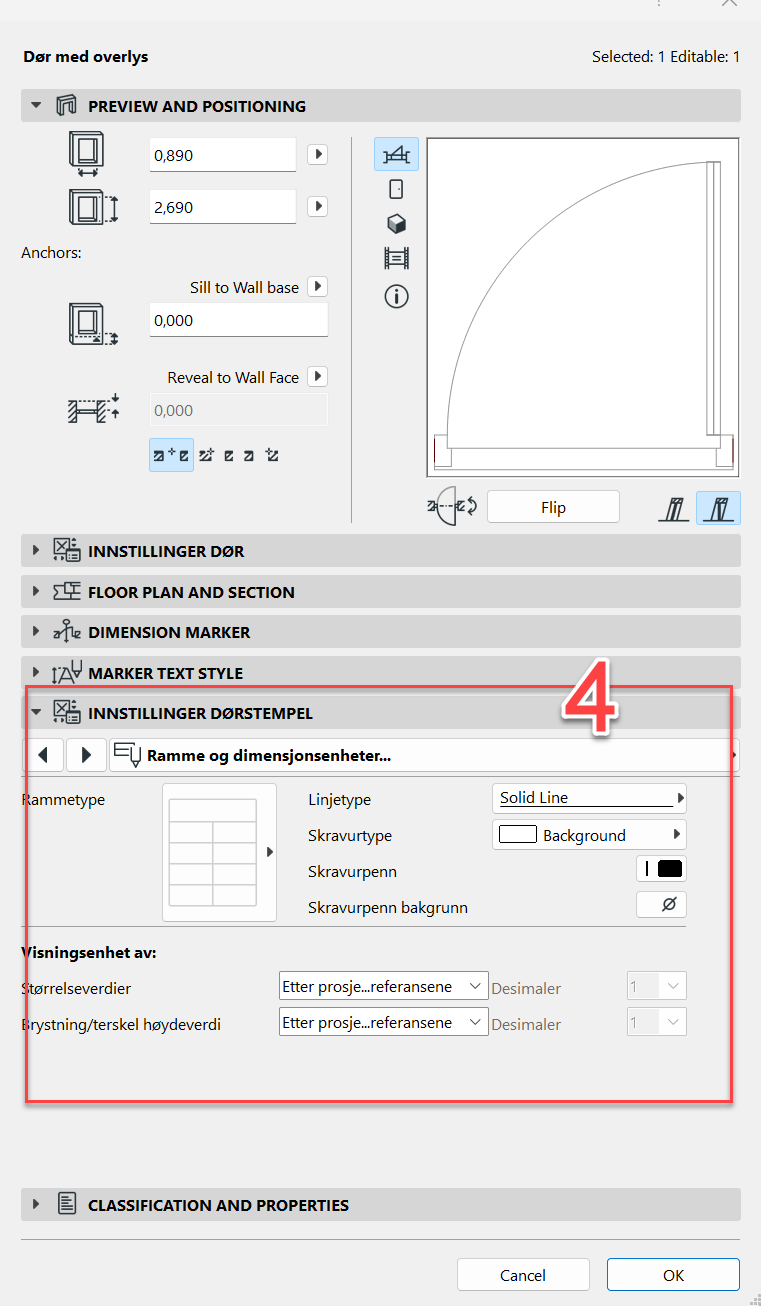761x1306 pixels.
Task: Go to next door stamp settings page
Action: click(x=86, y=755)
